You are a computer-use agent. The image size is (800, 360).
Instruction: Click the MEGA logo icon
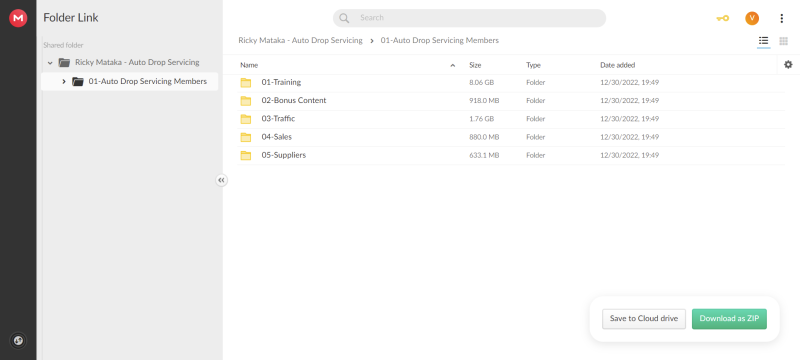click(18, 18)
